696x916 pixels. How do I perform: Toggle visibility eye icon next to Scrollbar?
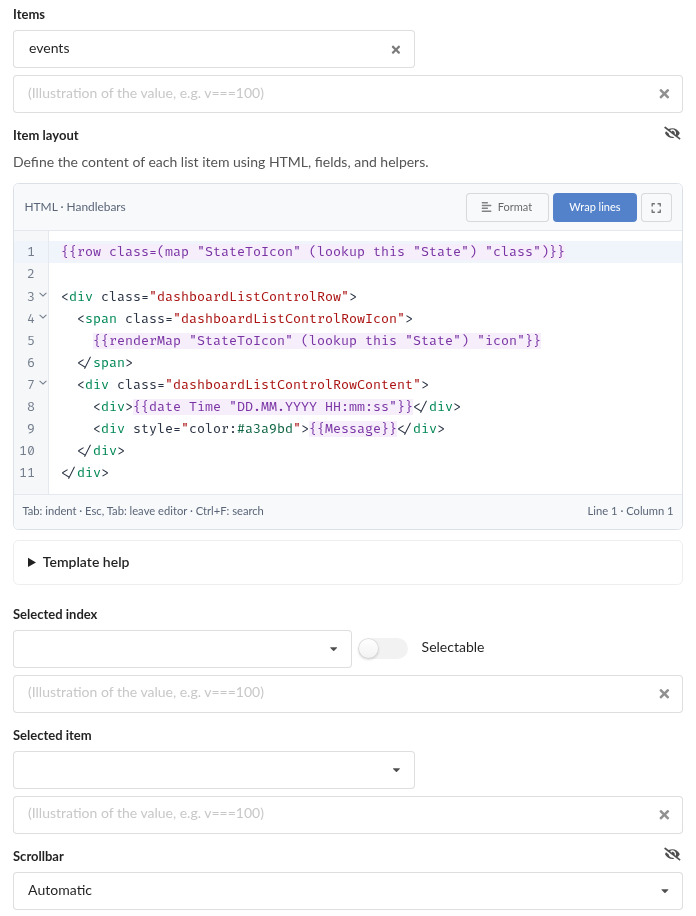click(x=672, y=855)
